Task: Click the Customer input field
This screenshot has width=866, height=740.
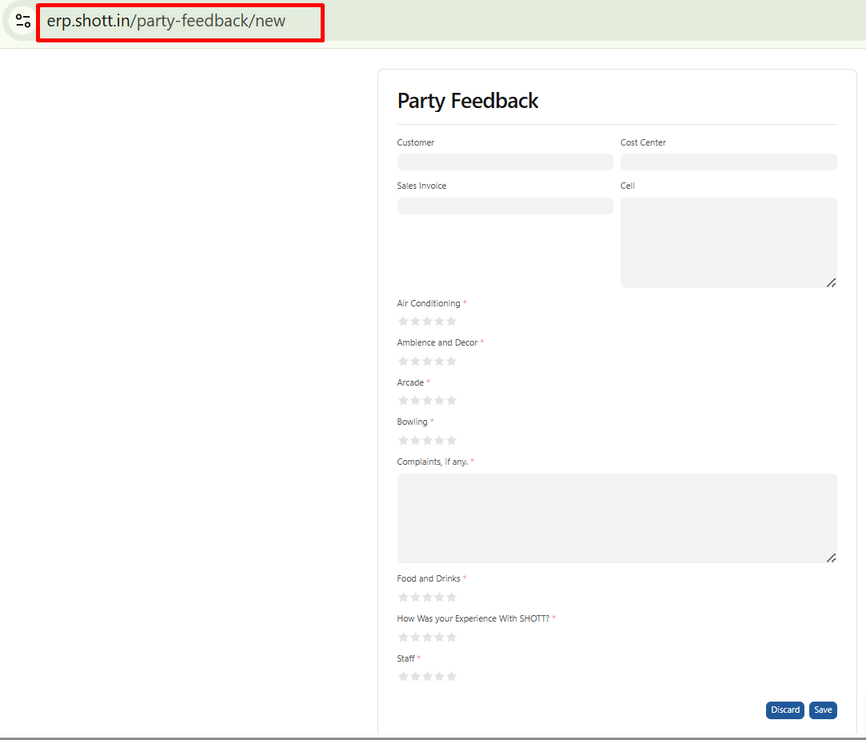Action: [504, 162]
